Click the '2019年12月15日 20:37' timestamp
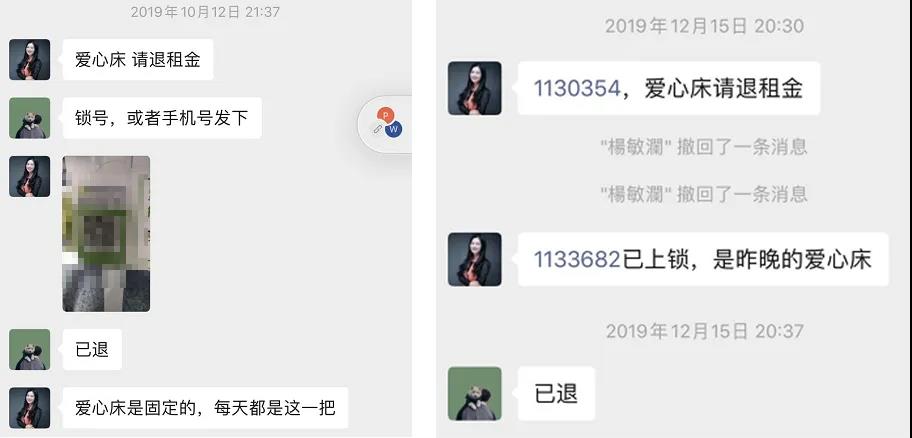 click(x=704, y=332)
